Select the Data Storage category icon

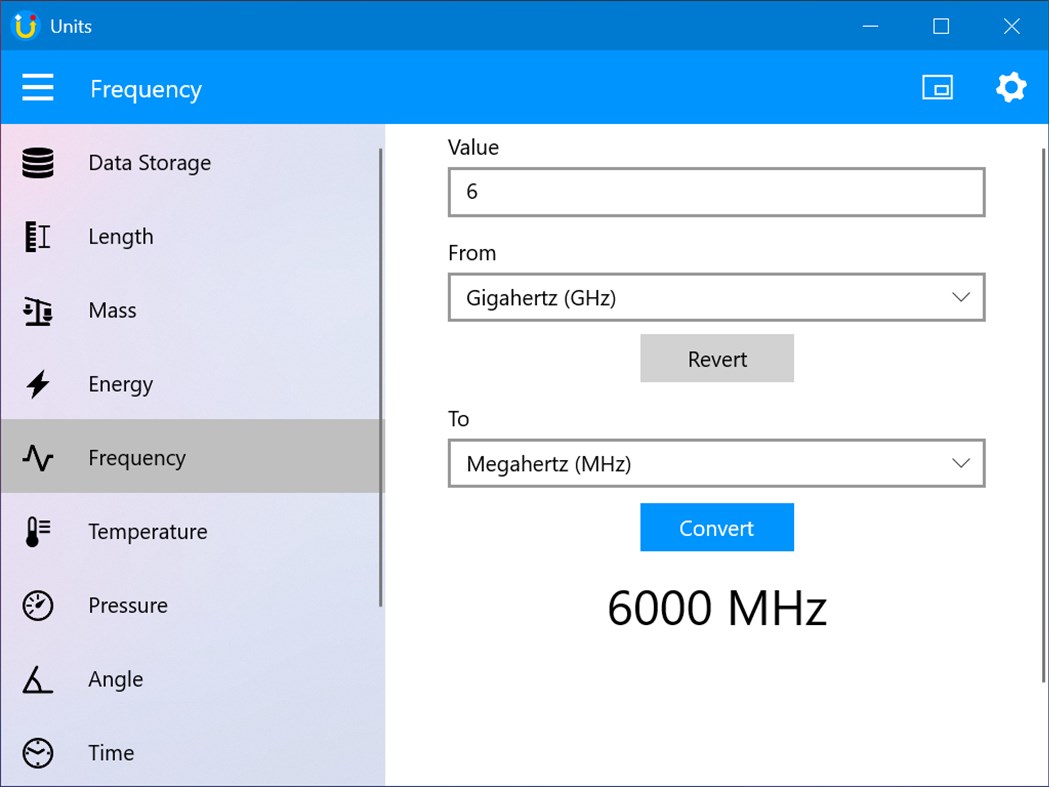37,162
